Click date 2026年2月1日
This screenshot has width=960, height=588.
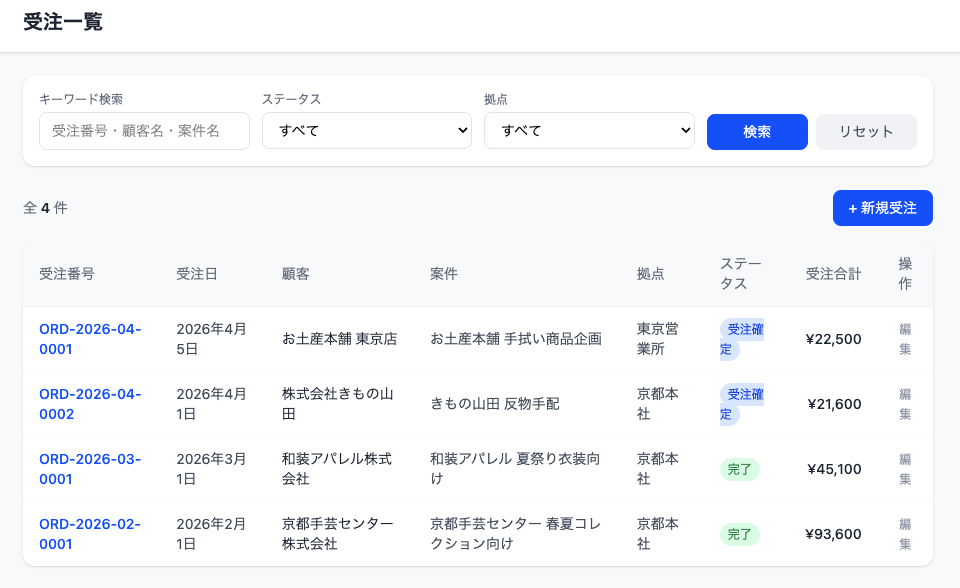211,534
